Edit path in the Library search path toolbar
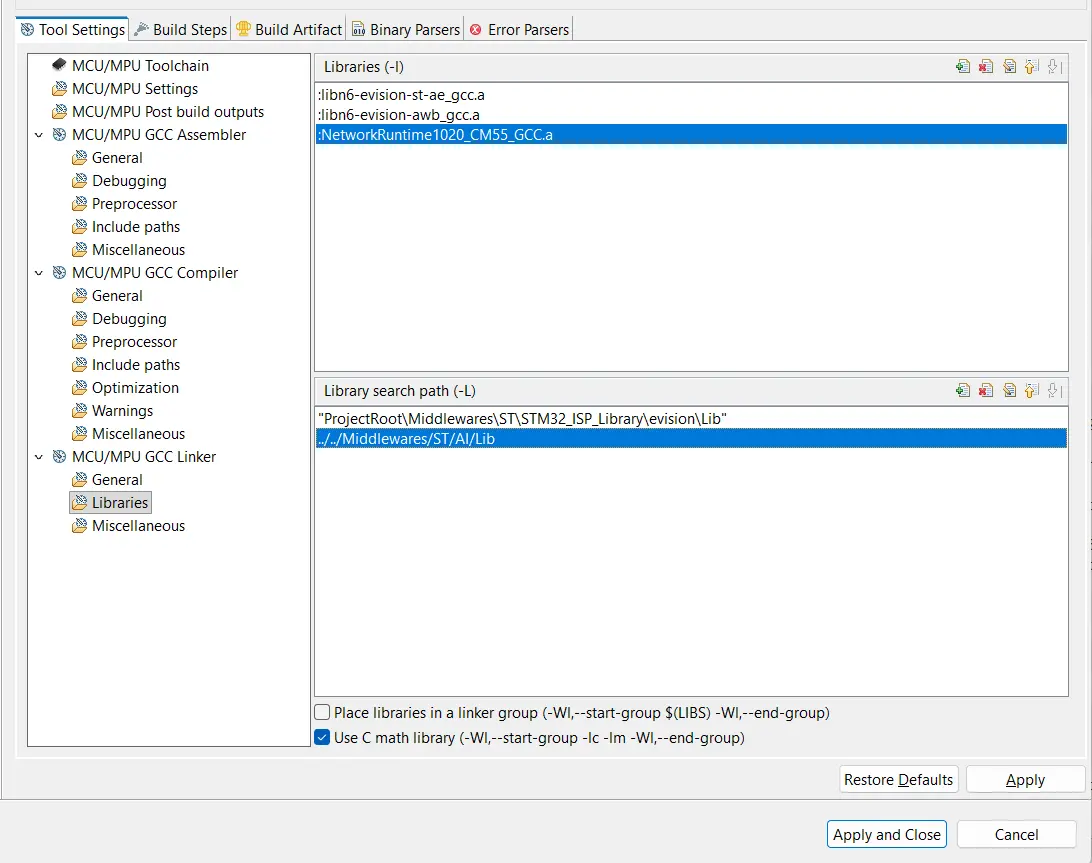This screenshot has height=863, width=1092. click(x=1009, y=391)
